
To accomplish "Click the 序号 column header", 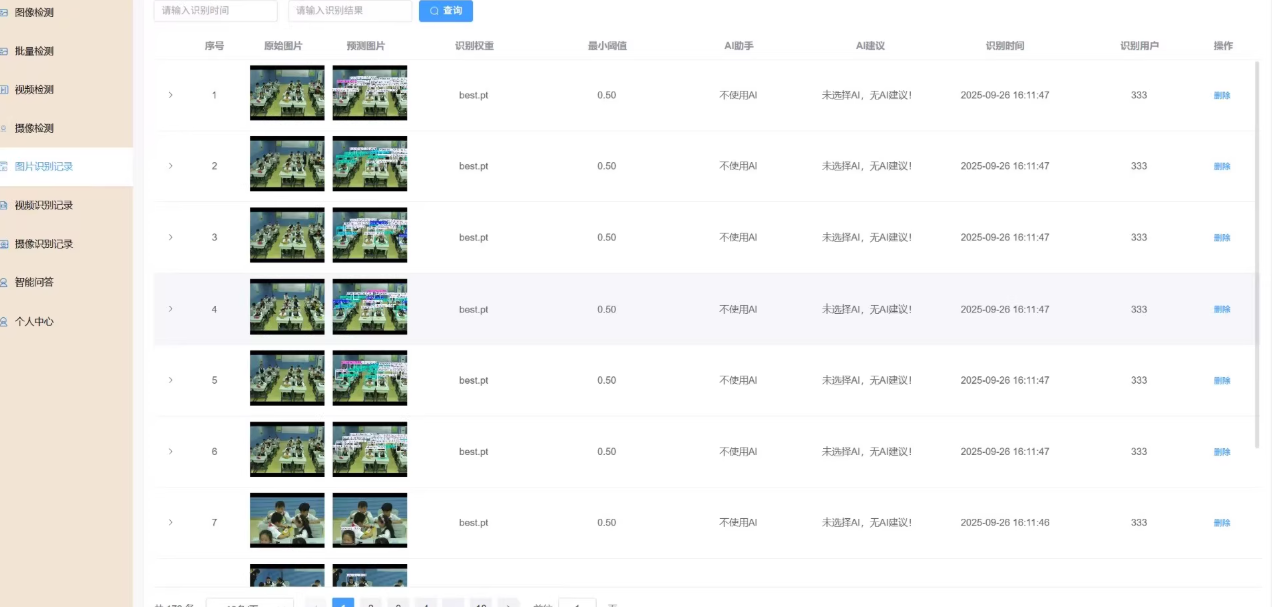I will point(214,46).
